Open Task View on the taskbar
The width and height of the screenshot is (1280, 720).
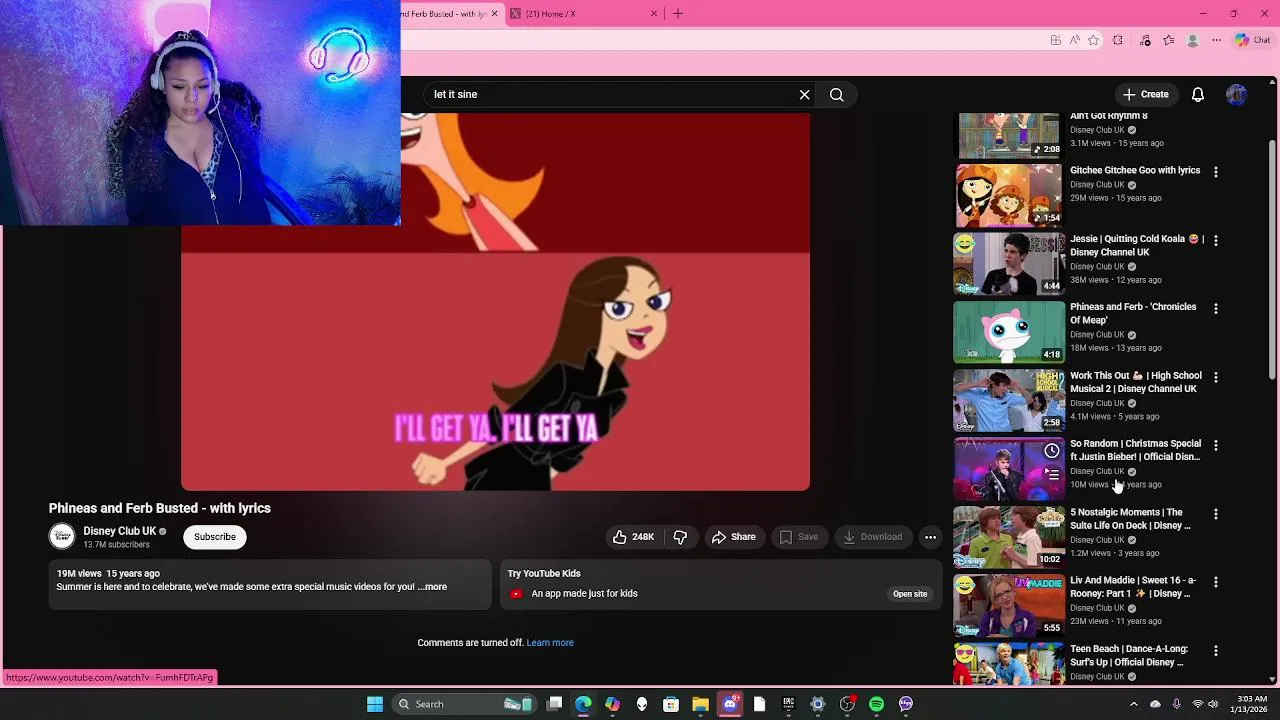(555, 704)
